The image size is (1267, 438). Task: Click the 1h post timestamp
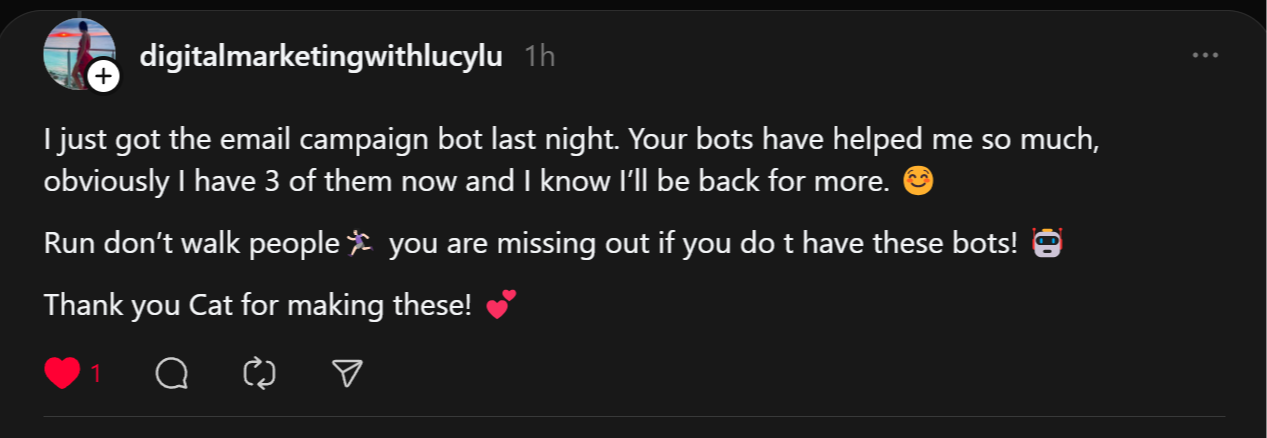(539, 56)
